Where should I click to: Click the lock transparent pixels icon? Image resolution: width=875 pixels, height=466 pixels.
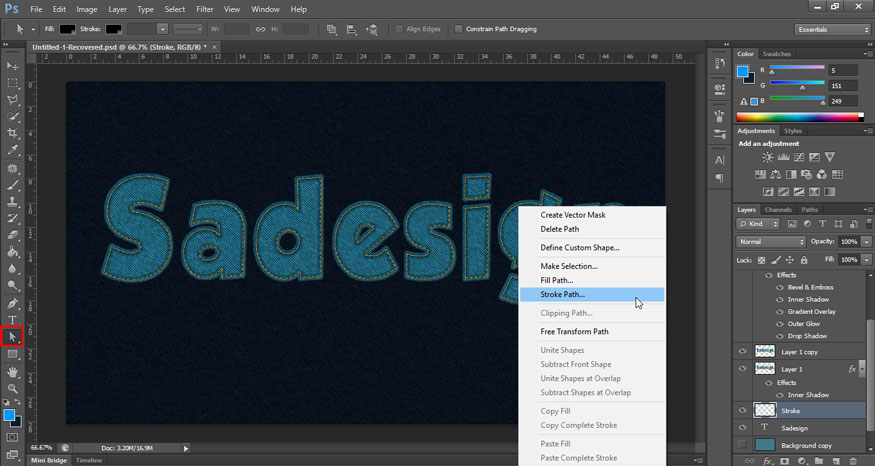(x=762, y=260)
